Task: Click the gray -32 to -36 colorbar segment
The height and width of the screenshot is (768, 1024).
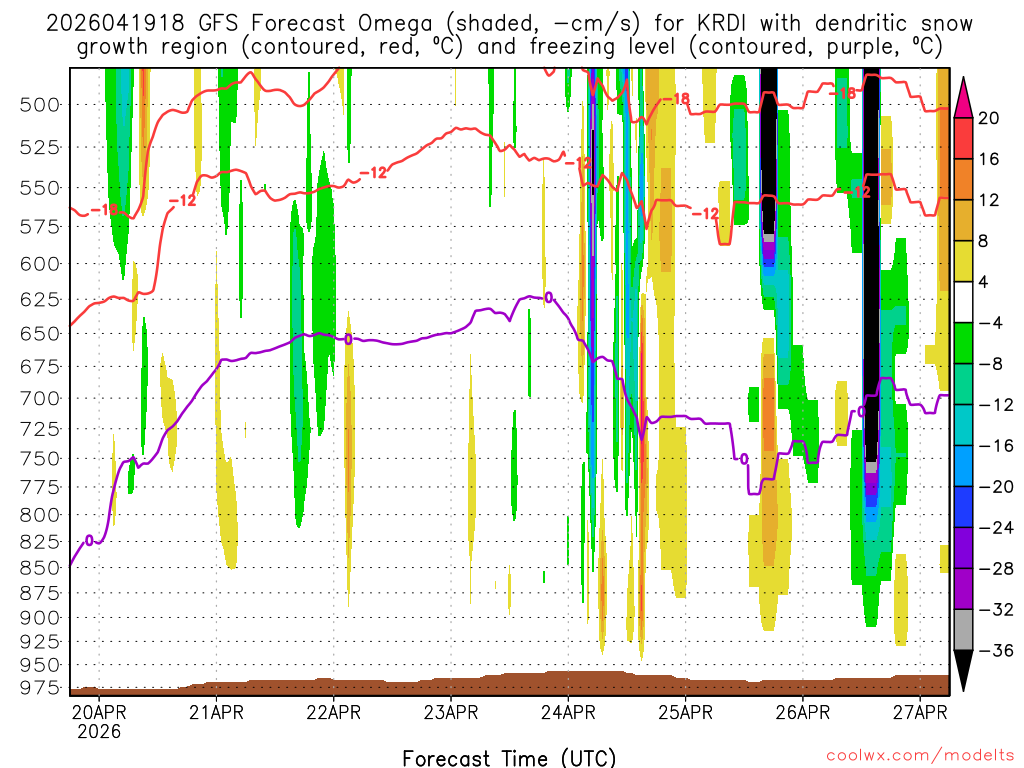Action: 963,630
